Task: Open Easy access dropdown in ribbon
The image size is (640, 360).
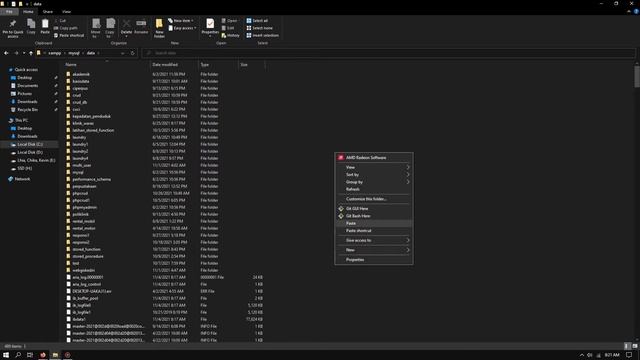Action: [182, 28]
